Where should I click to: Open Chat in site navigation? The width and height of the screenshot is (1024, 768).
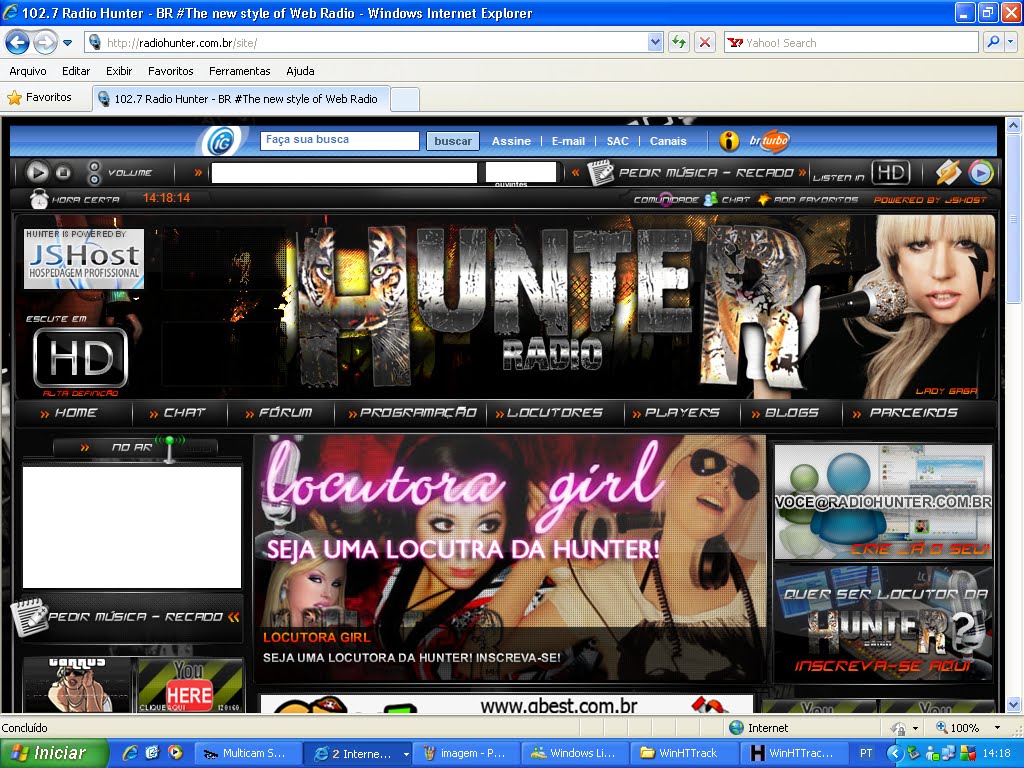click(177, 413)
